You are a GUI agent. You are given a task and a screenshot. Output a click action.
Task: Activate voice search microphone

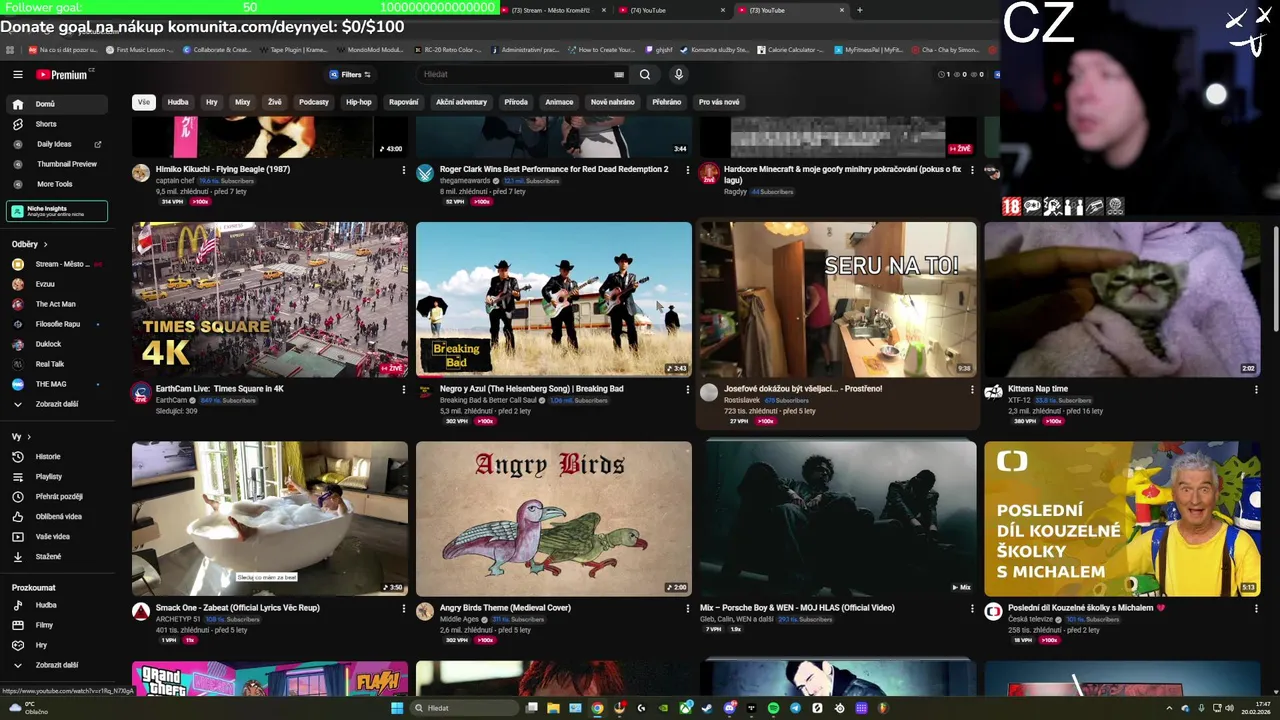[x=678, y=74]
